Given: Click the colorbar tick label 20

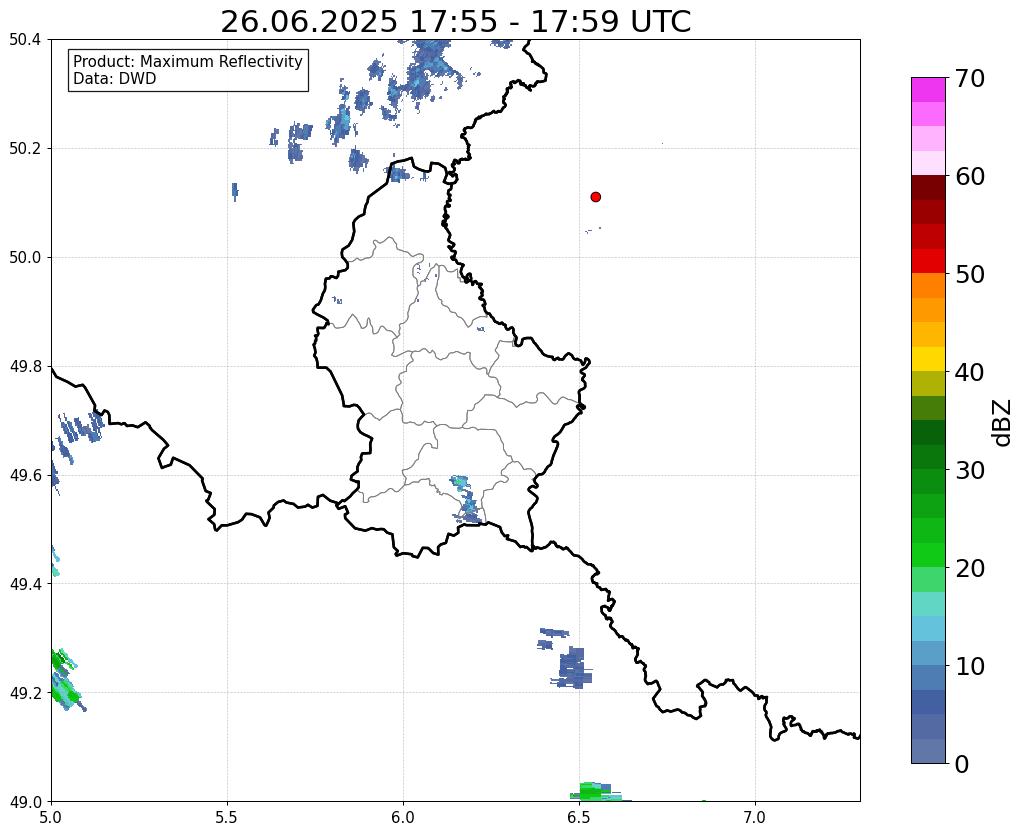Looking at the screenshot, I should (x=970, y=568).
